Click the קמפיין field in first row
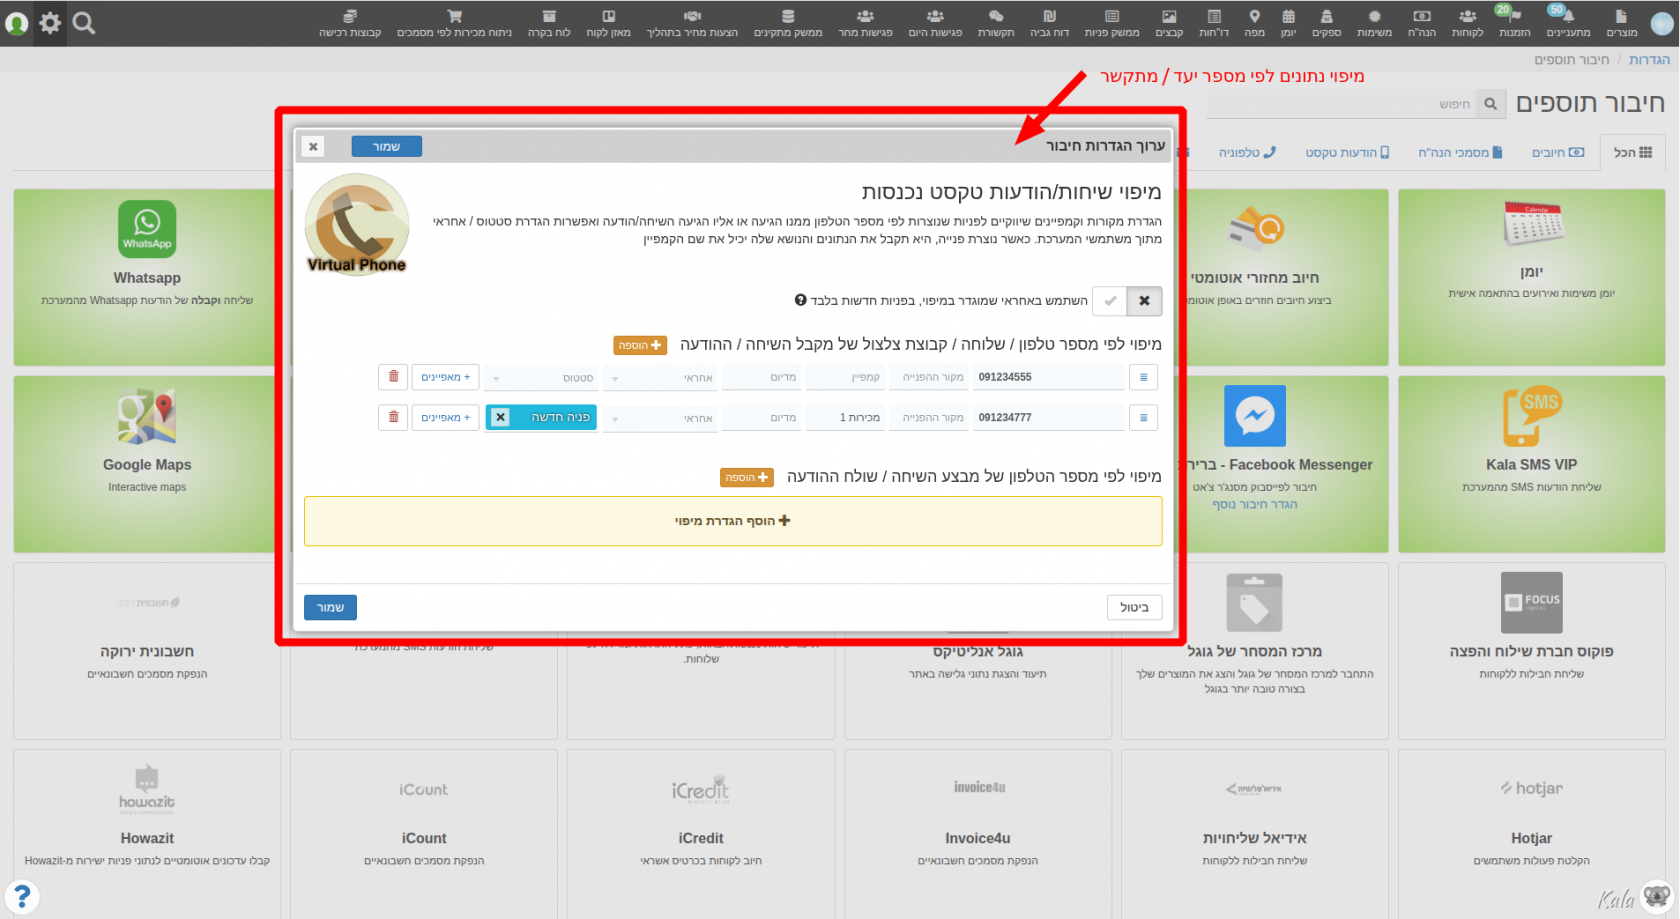This screenshot has height=919, width=1680. (x=845, y=377)
